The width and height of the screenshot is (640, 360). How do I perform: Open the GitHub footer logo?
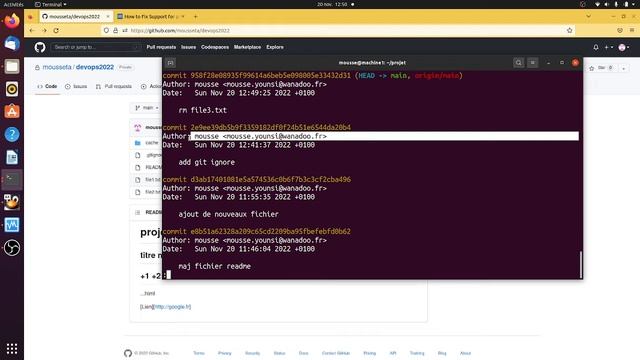pos(128,353)
